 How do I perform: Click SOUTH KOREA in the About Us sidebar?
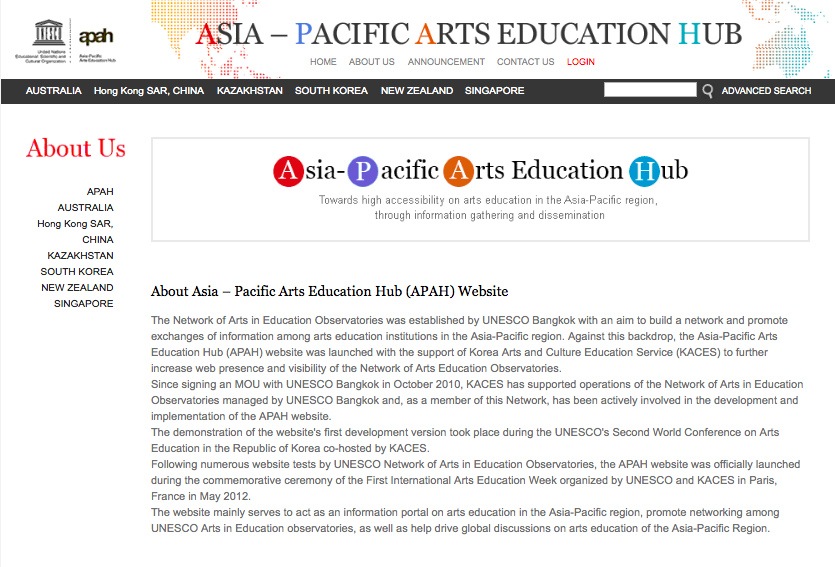(77, 272)
